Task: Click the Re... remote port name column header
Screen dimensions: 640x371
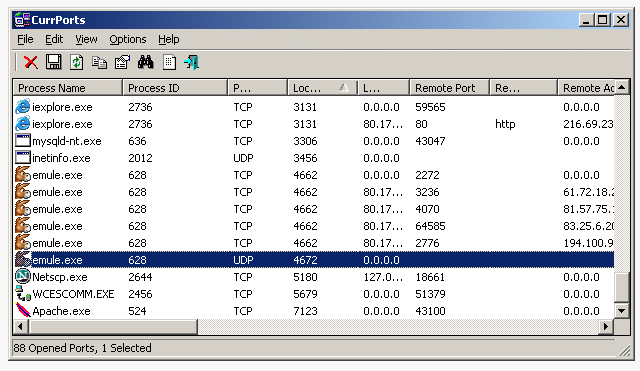Action: [524, 88]
